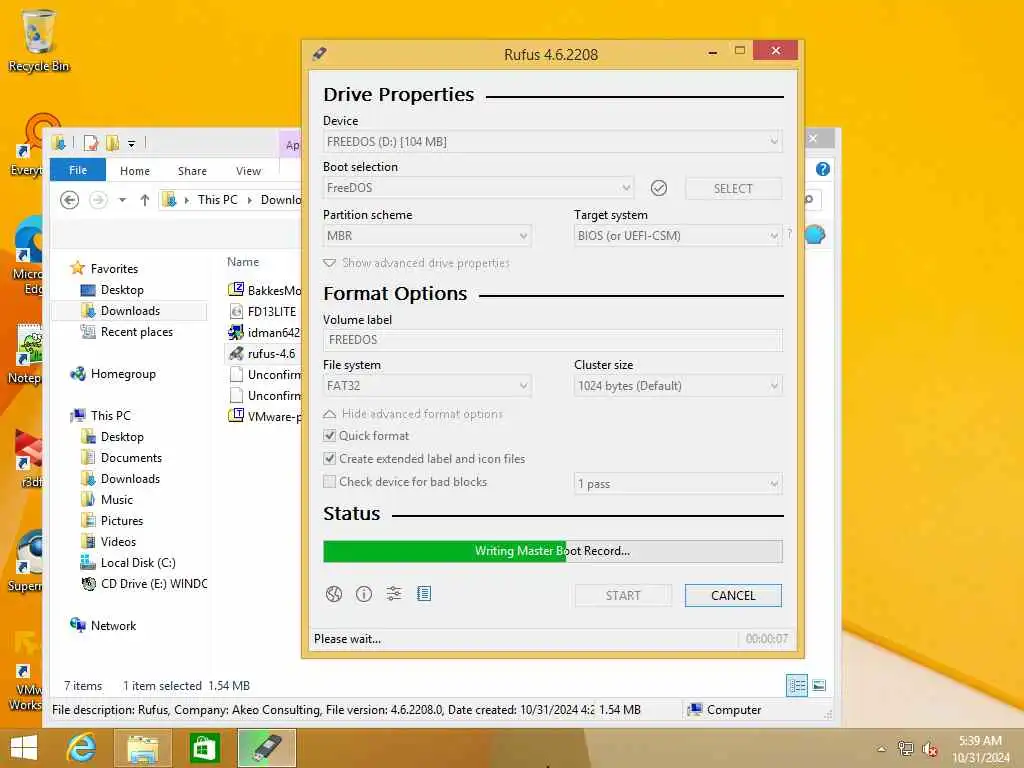Viewport: 1024px width, 768px height.
Task: Select Documents under This PC
Action: tap(131, 458)
